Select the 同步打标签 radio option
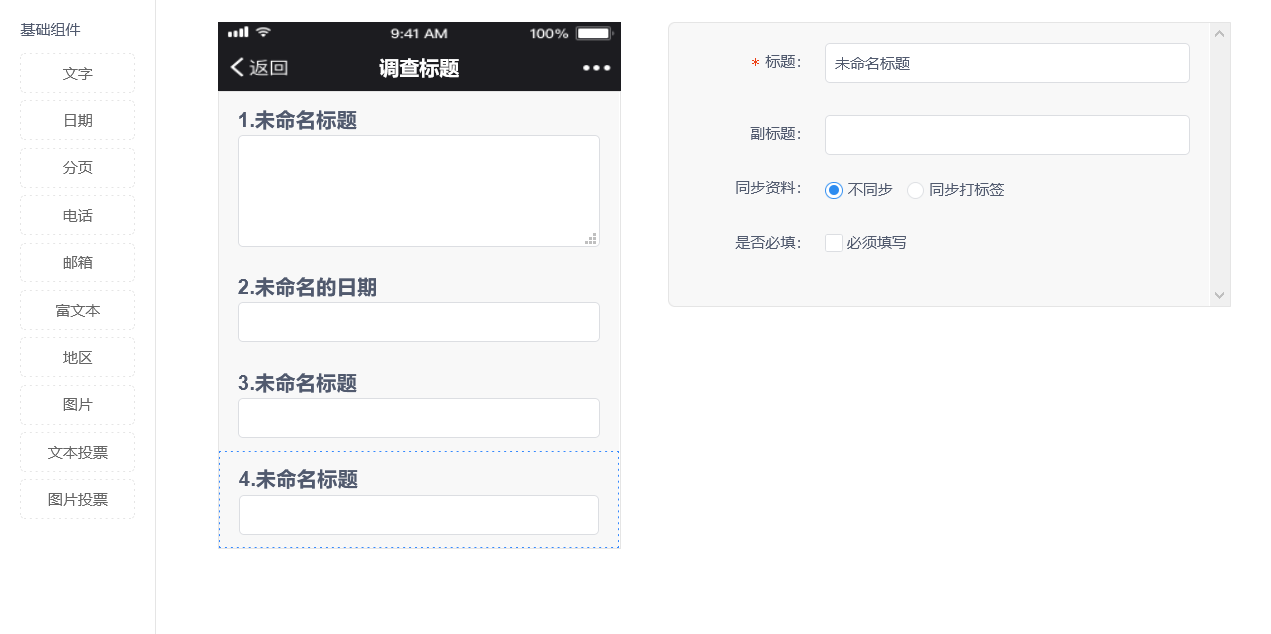 click(x=915, y=190)
